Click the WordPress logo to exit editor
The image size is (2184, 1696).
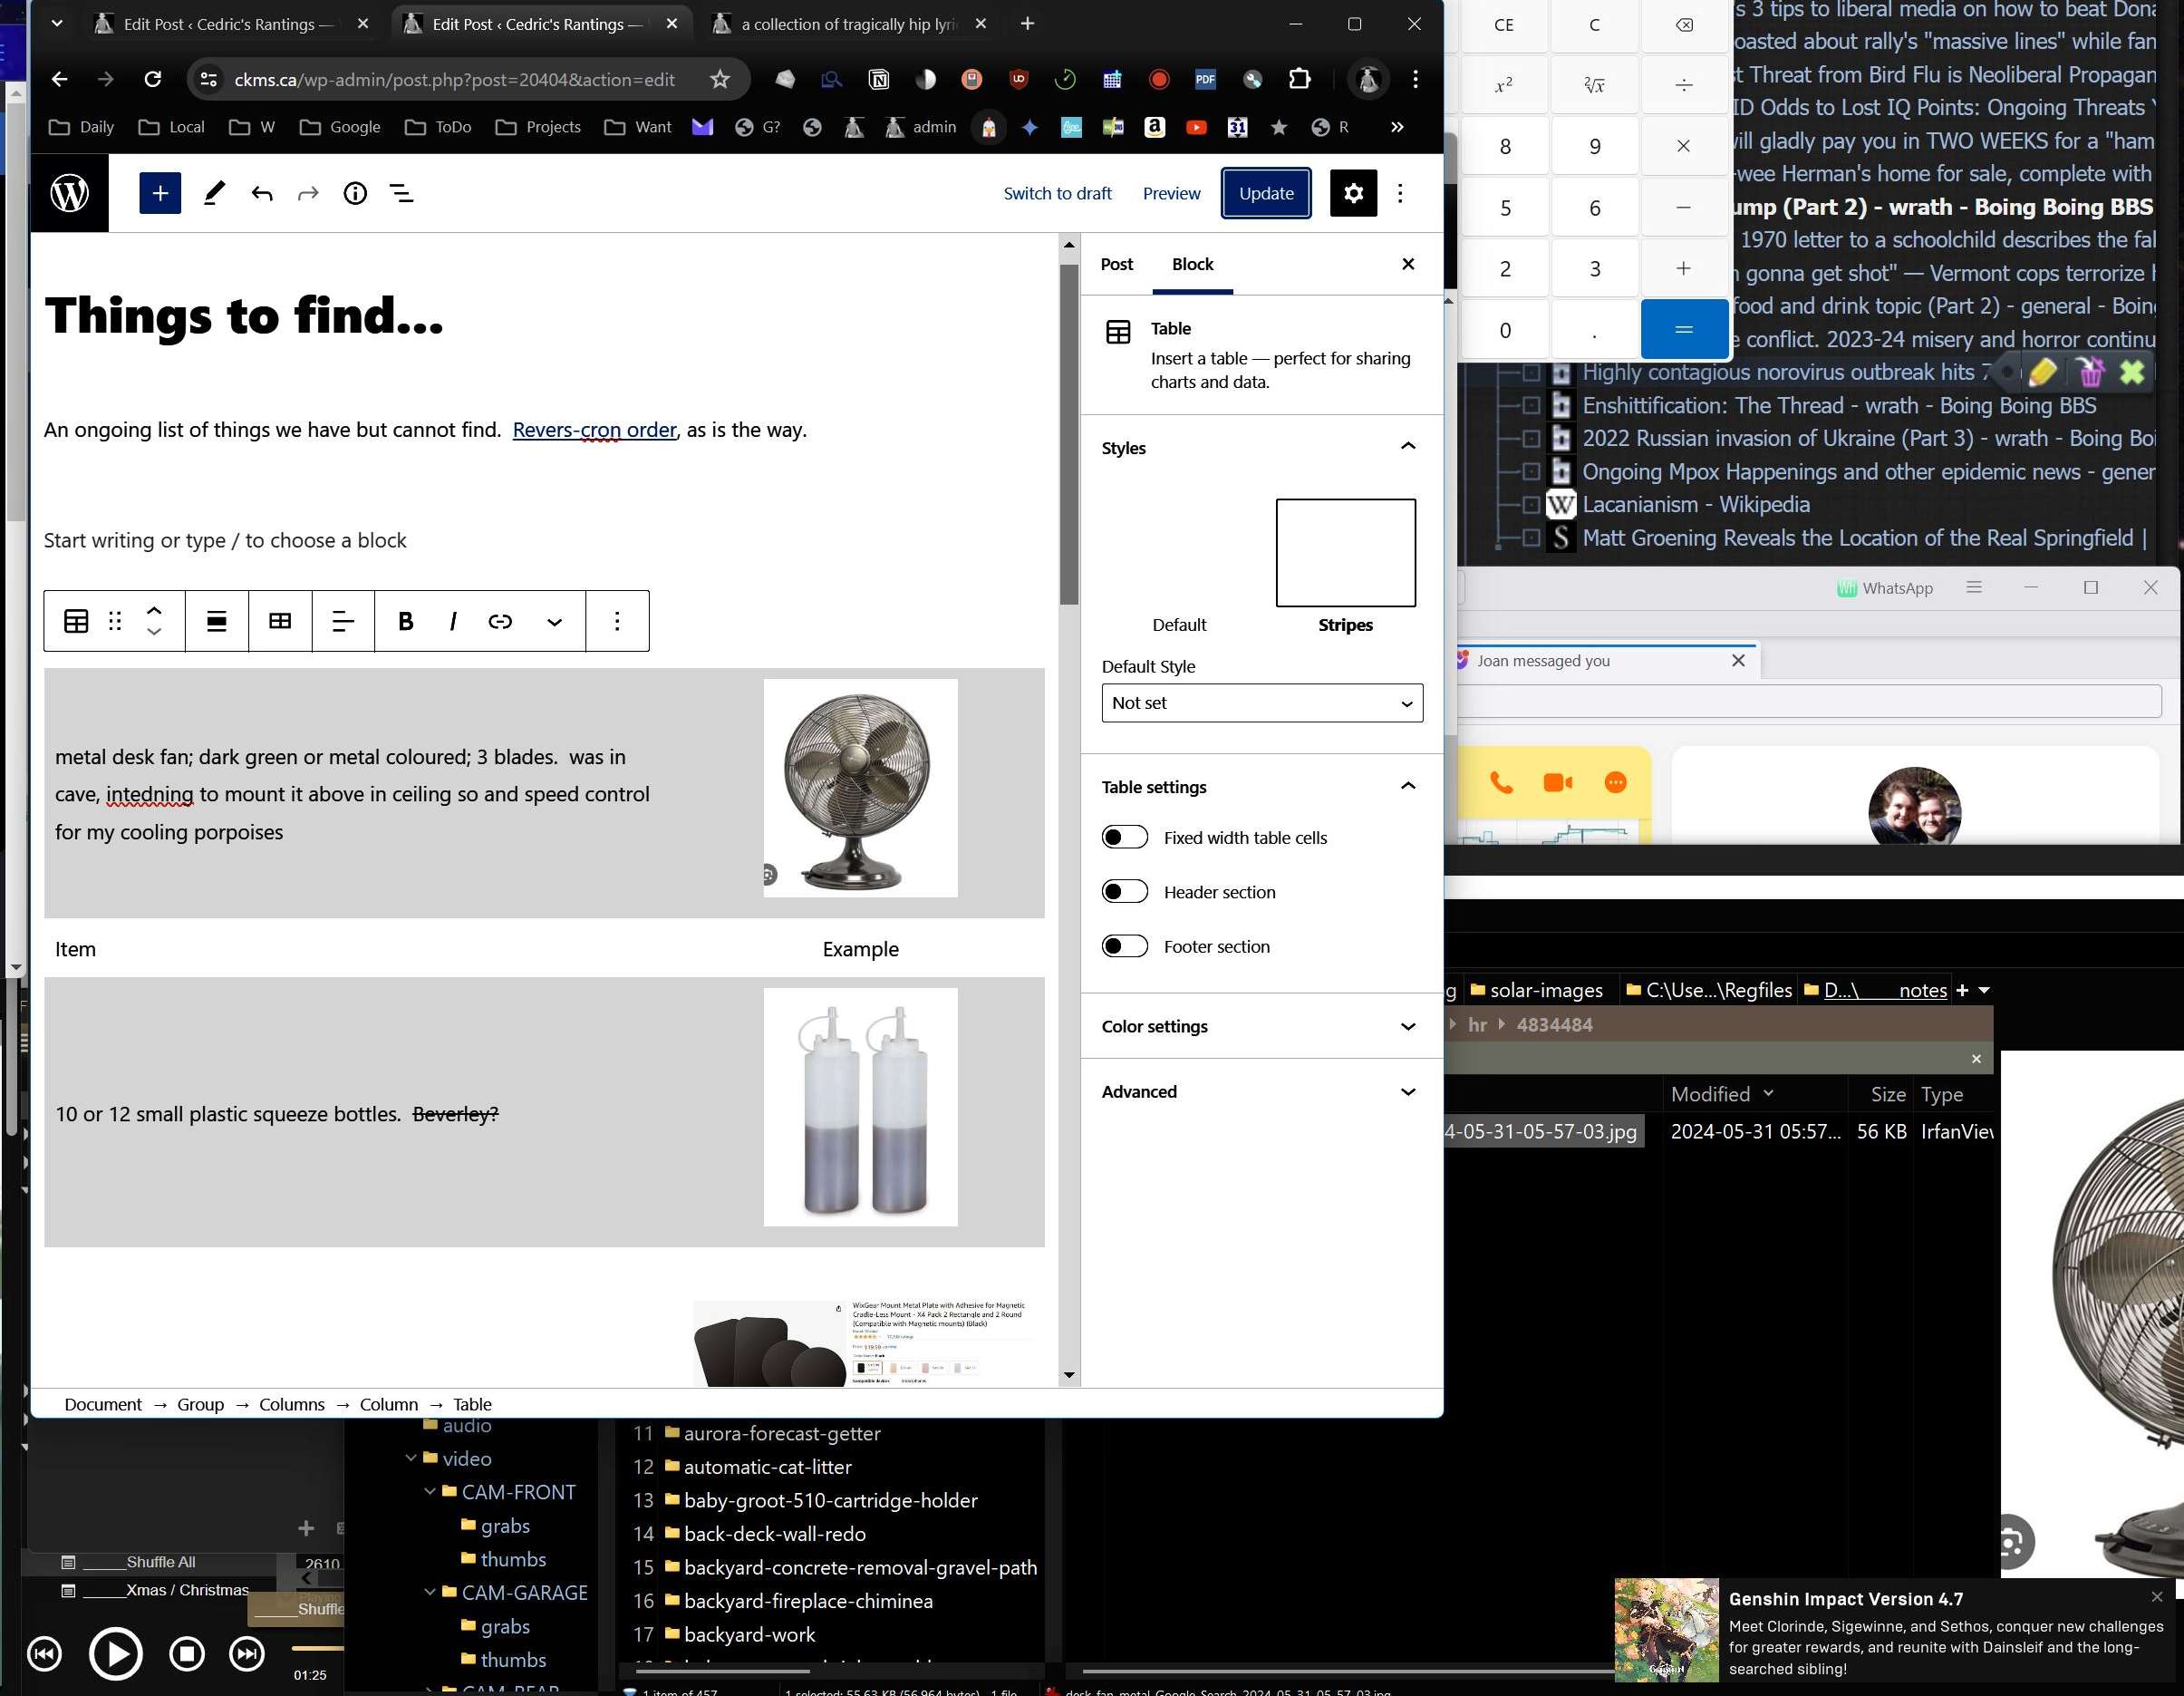(70, 193)
